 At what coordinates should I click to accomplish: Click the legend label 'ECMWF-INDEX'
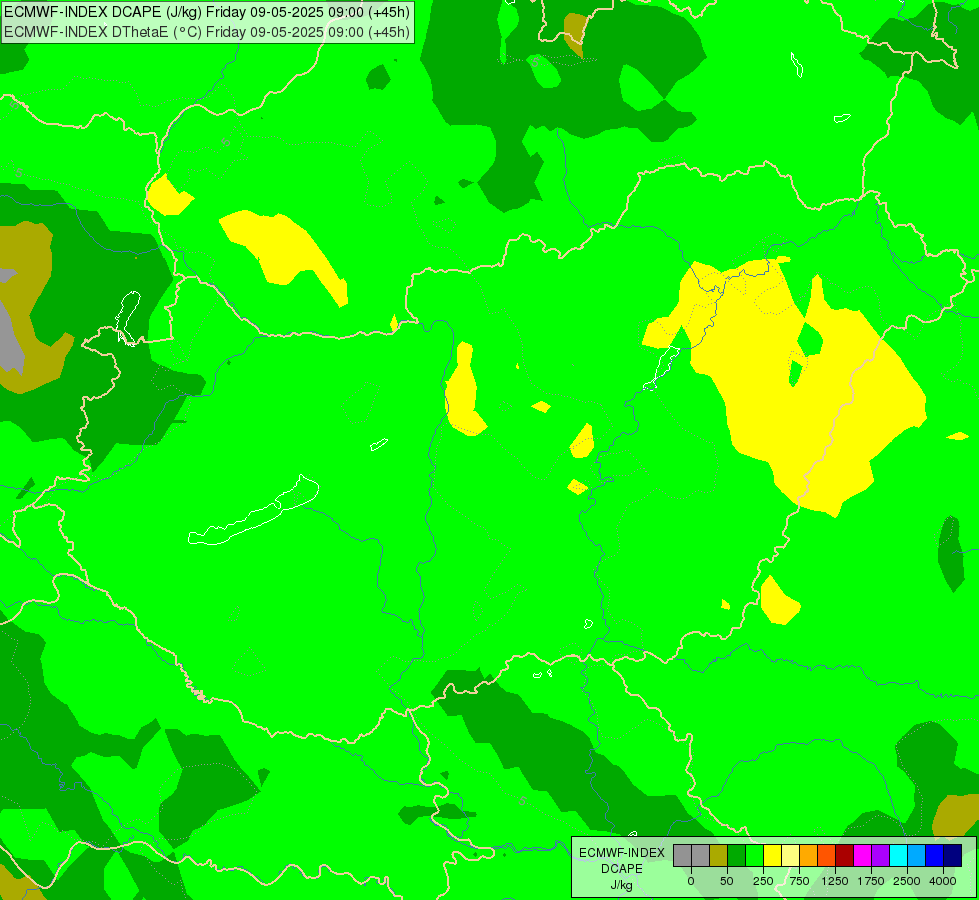click(622, 853)
